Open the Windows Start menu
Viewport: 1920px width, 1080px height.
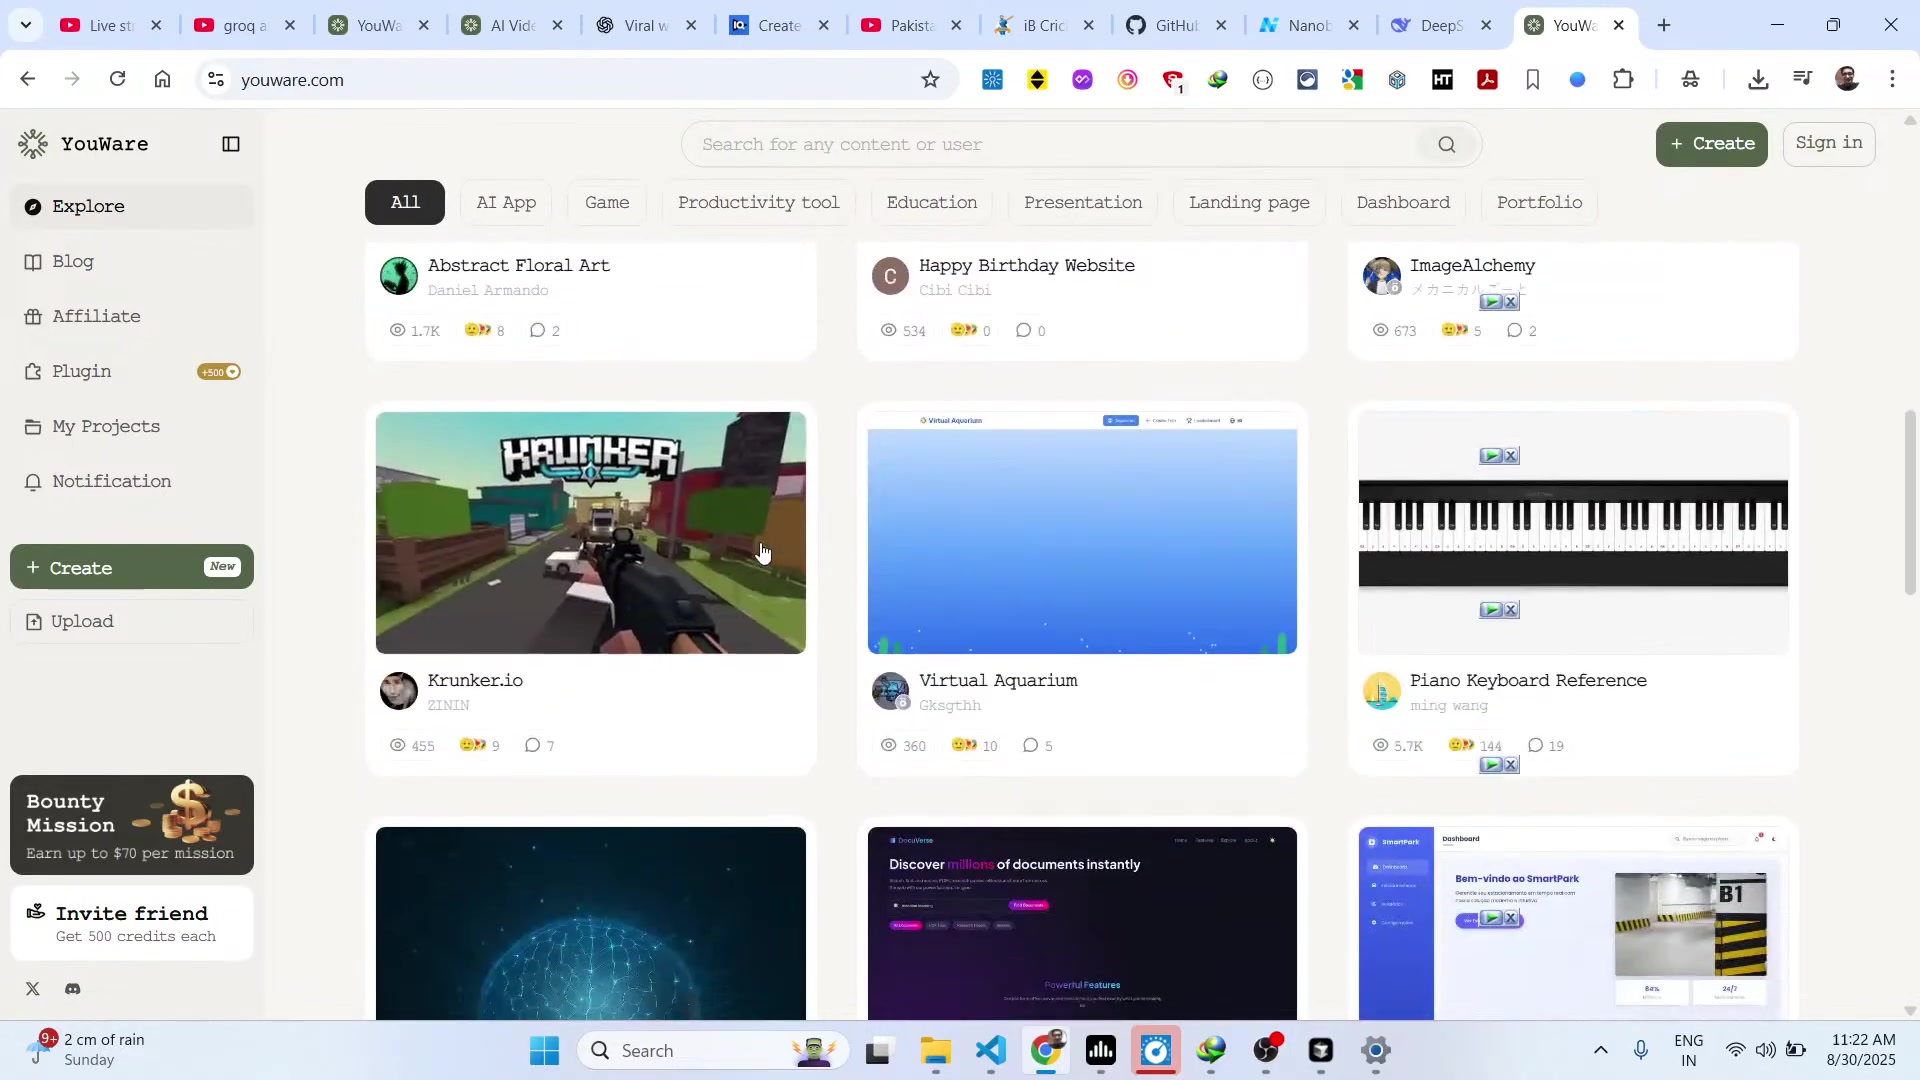pos(544,1051)
